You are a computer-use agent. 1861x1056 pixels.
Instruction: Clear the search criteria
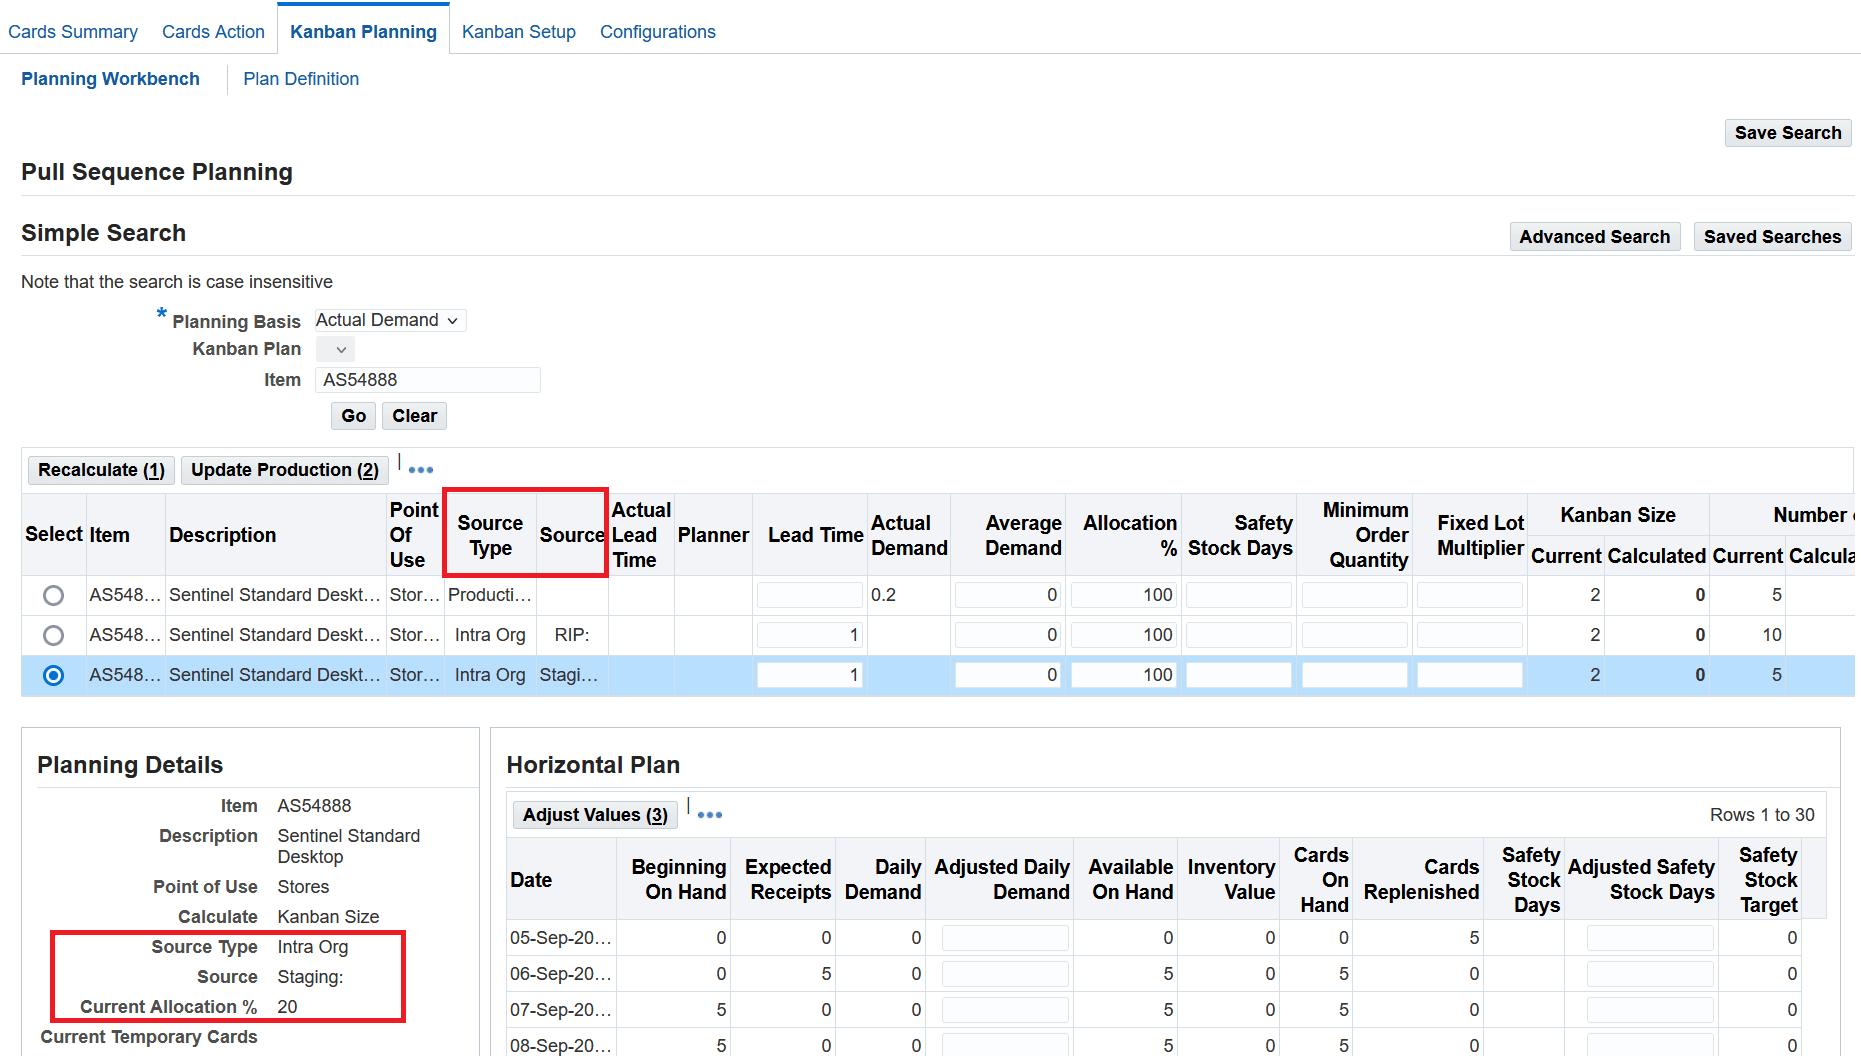tap(414, 416)
